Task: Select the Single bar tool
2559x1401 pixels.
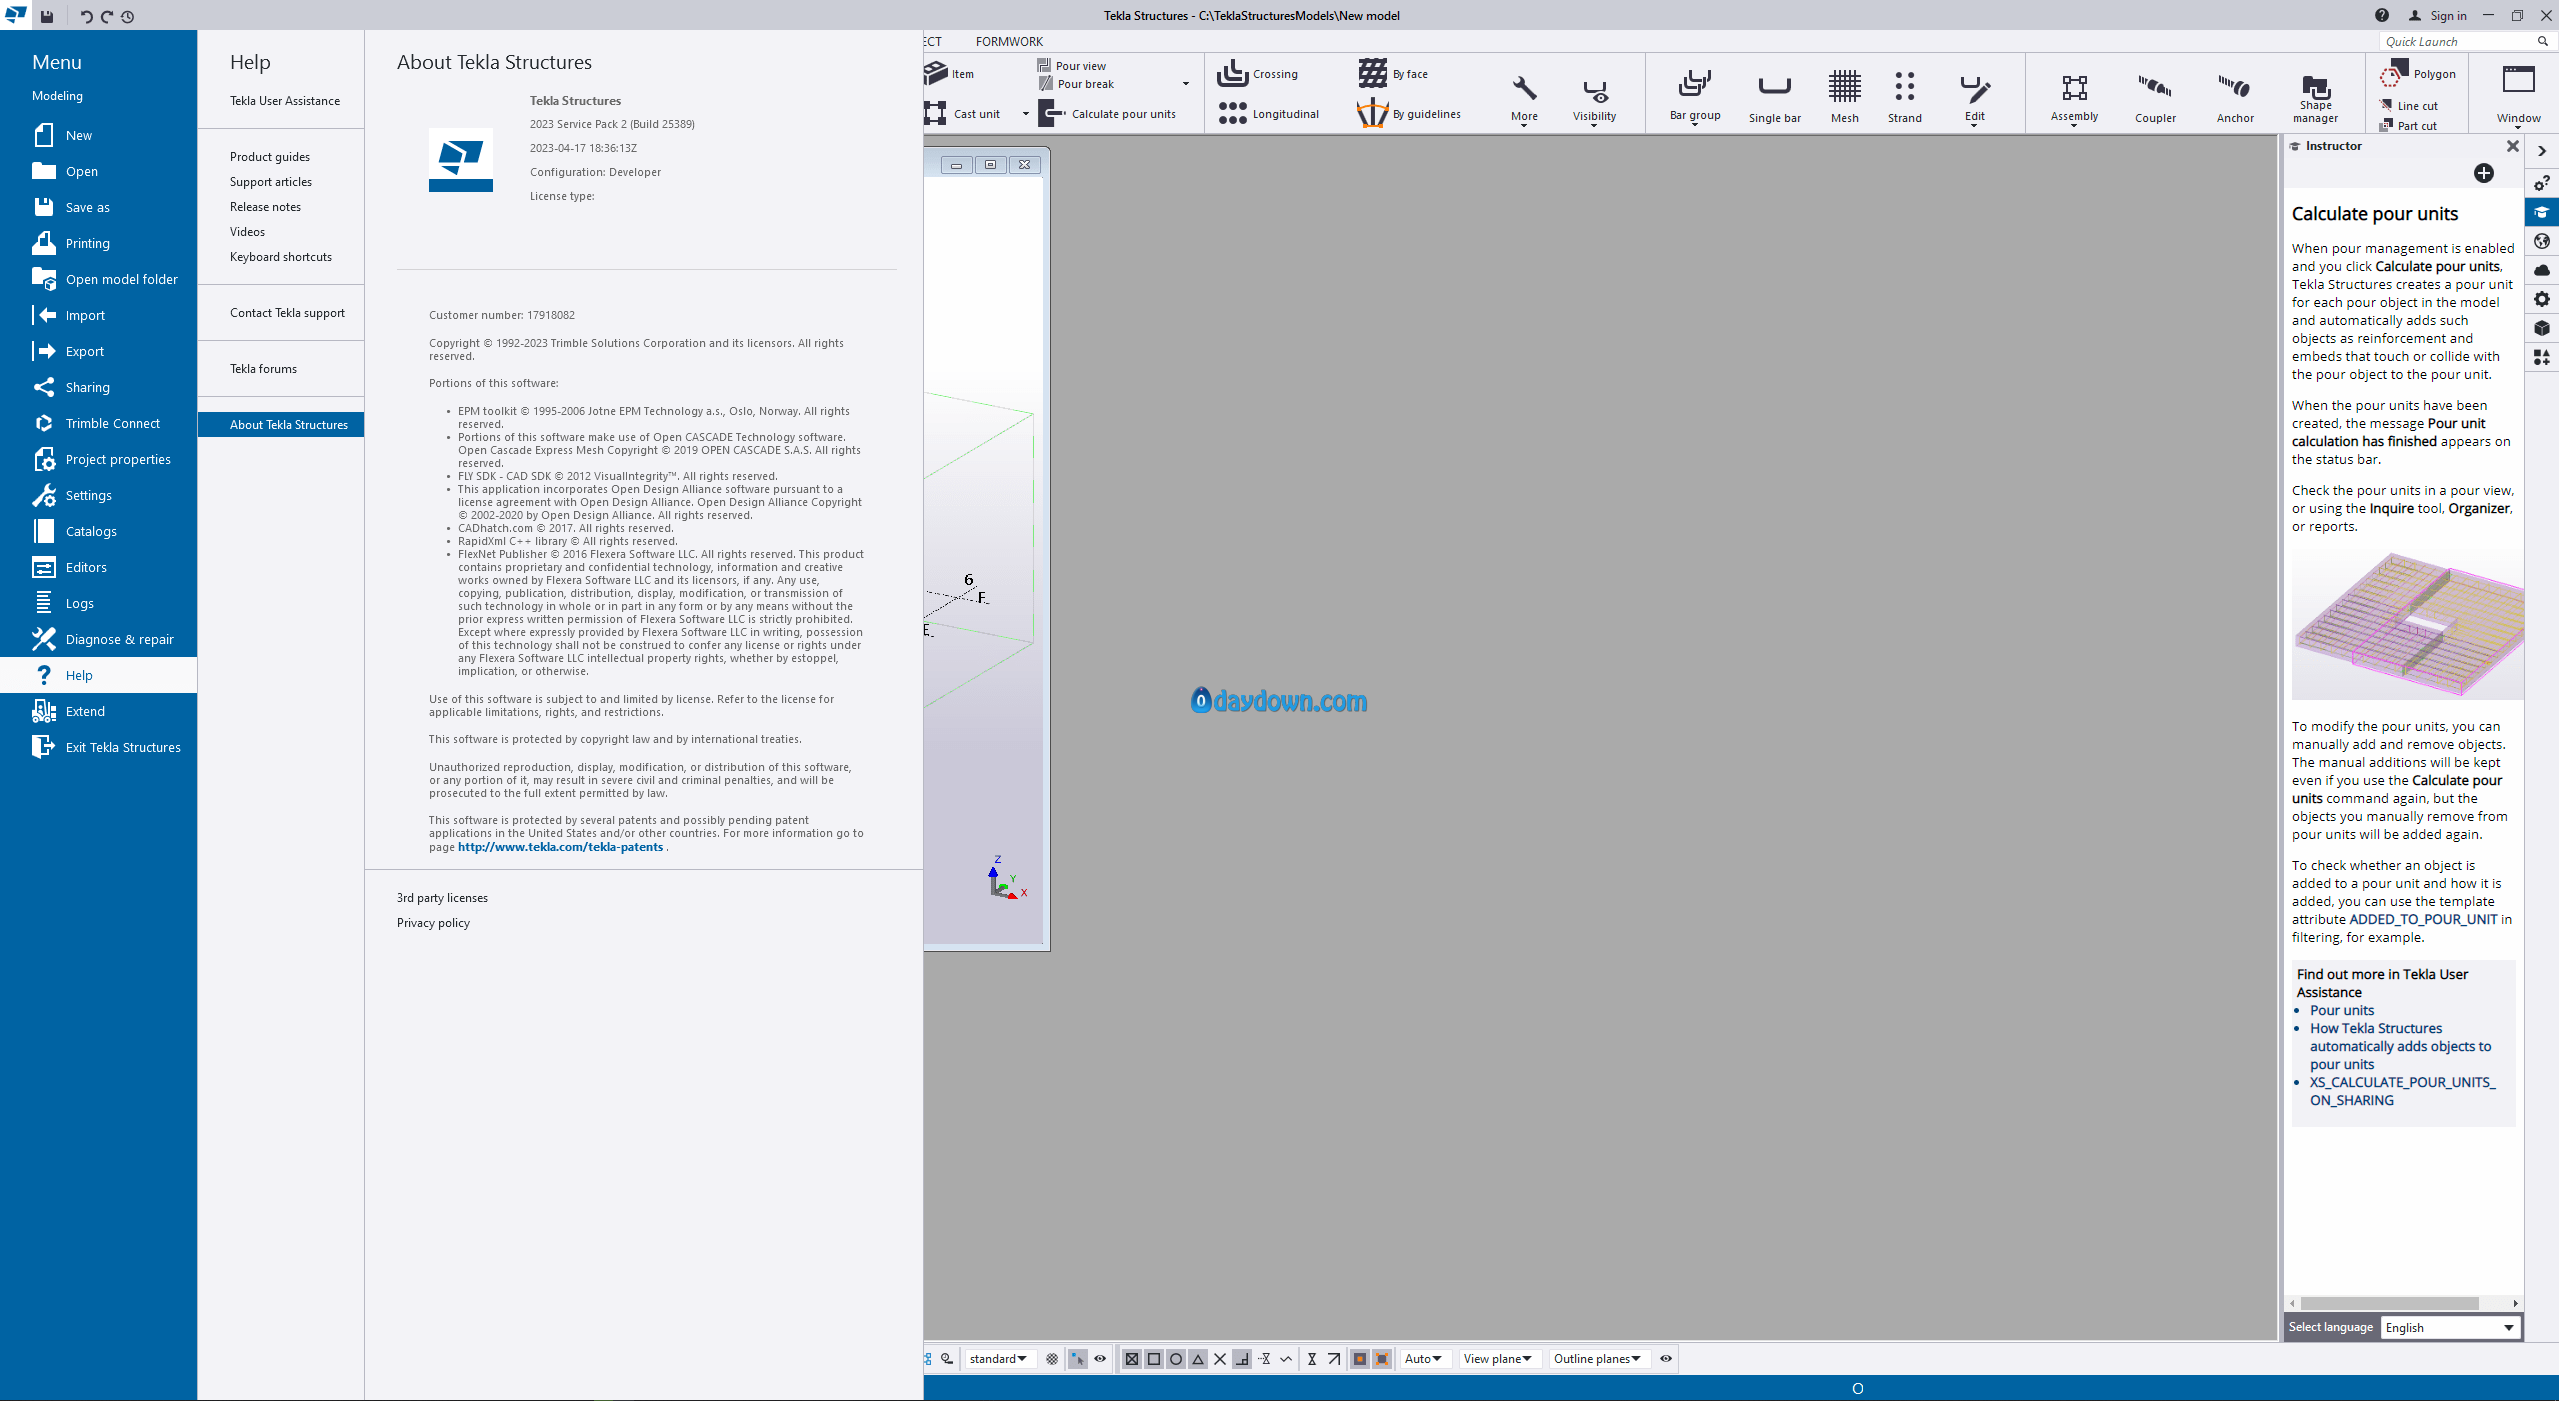Action: coord(1774,88)
